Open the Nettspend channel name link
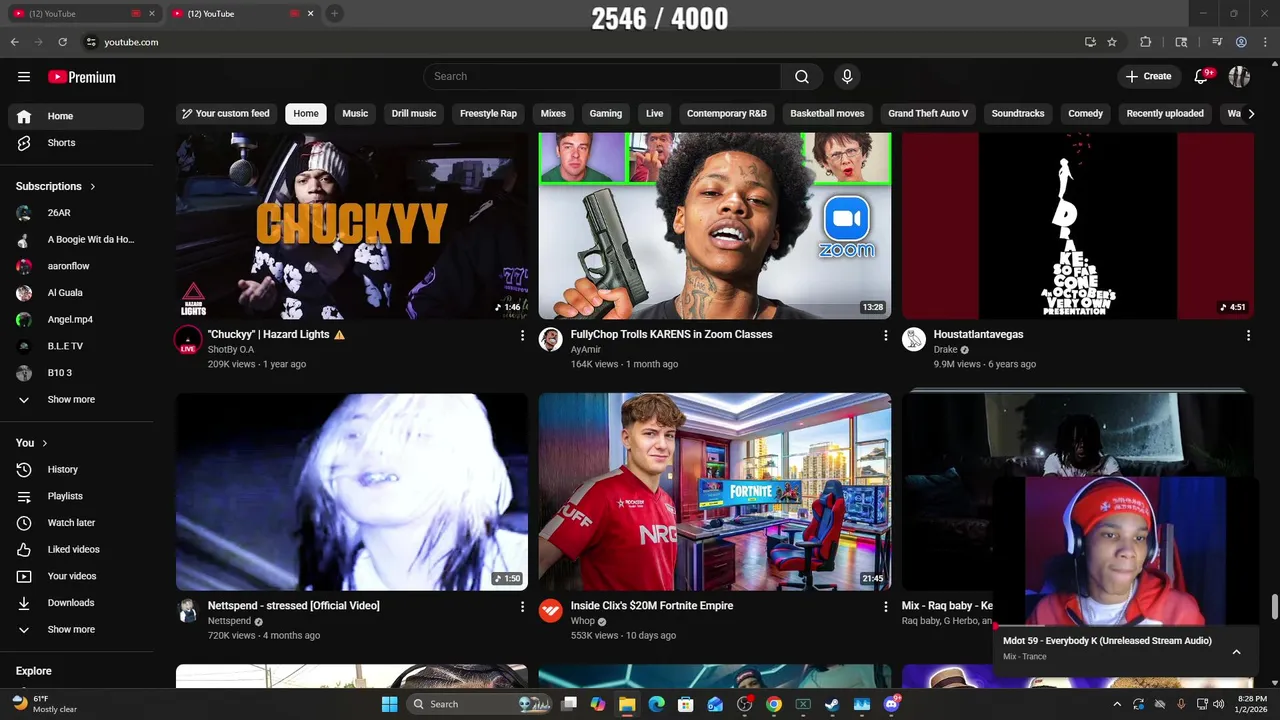 click(x=229, y=621)
